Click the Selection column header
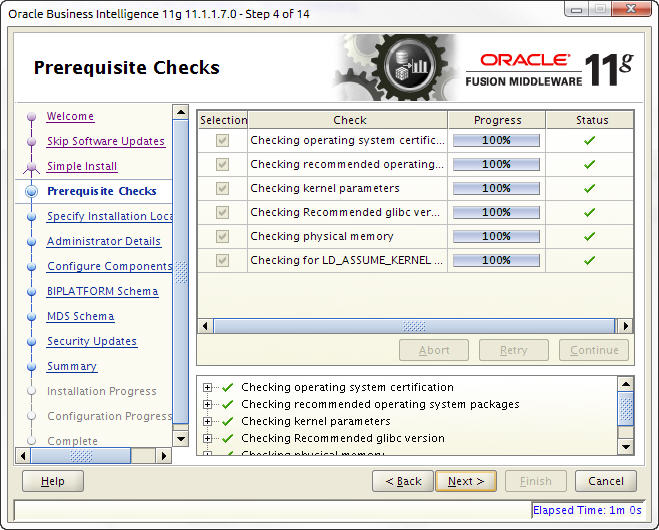Image resolution: width=659 pixels, height=530 pixels. (223, 120)
